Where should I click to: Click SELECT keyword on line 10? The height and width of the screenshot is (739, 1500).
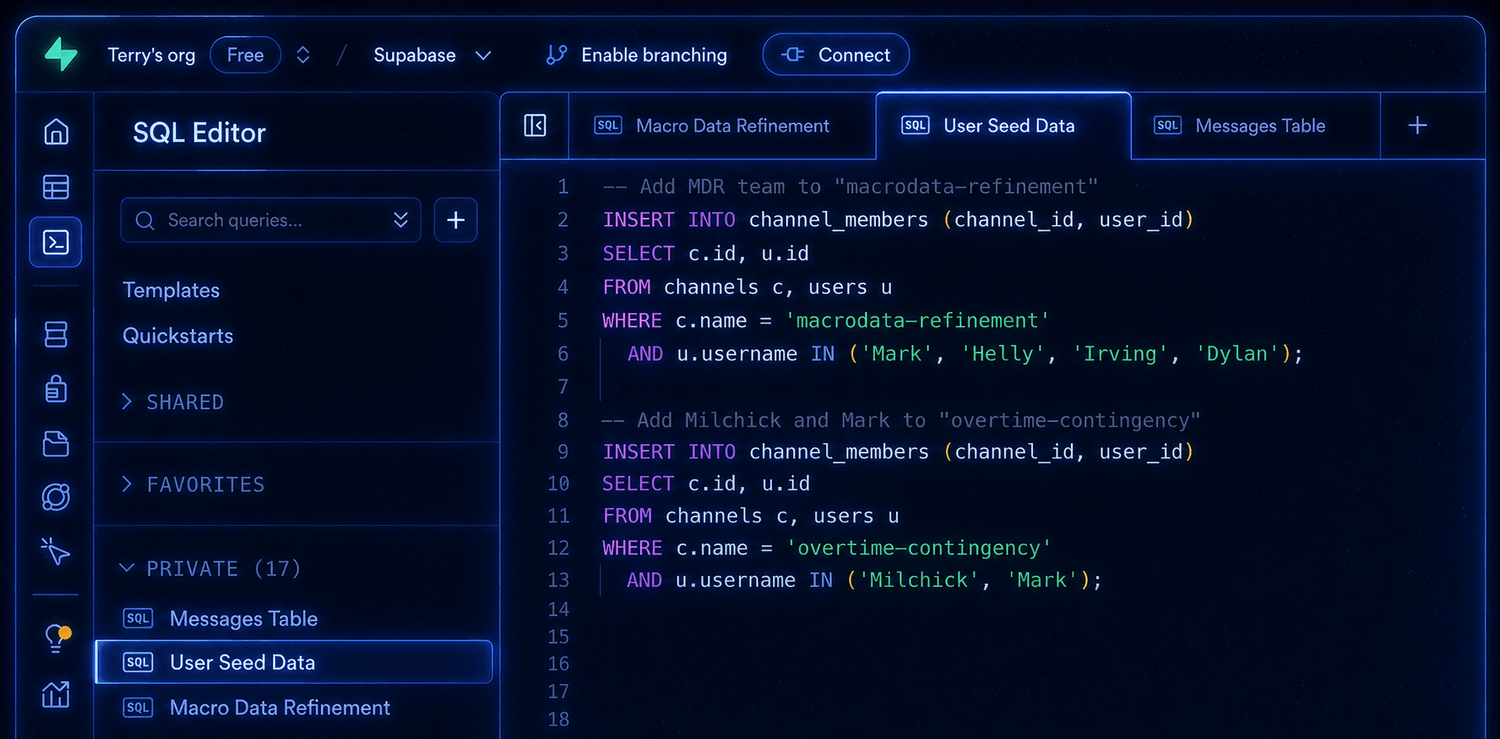click(x=638, y=483)
